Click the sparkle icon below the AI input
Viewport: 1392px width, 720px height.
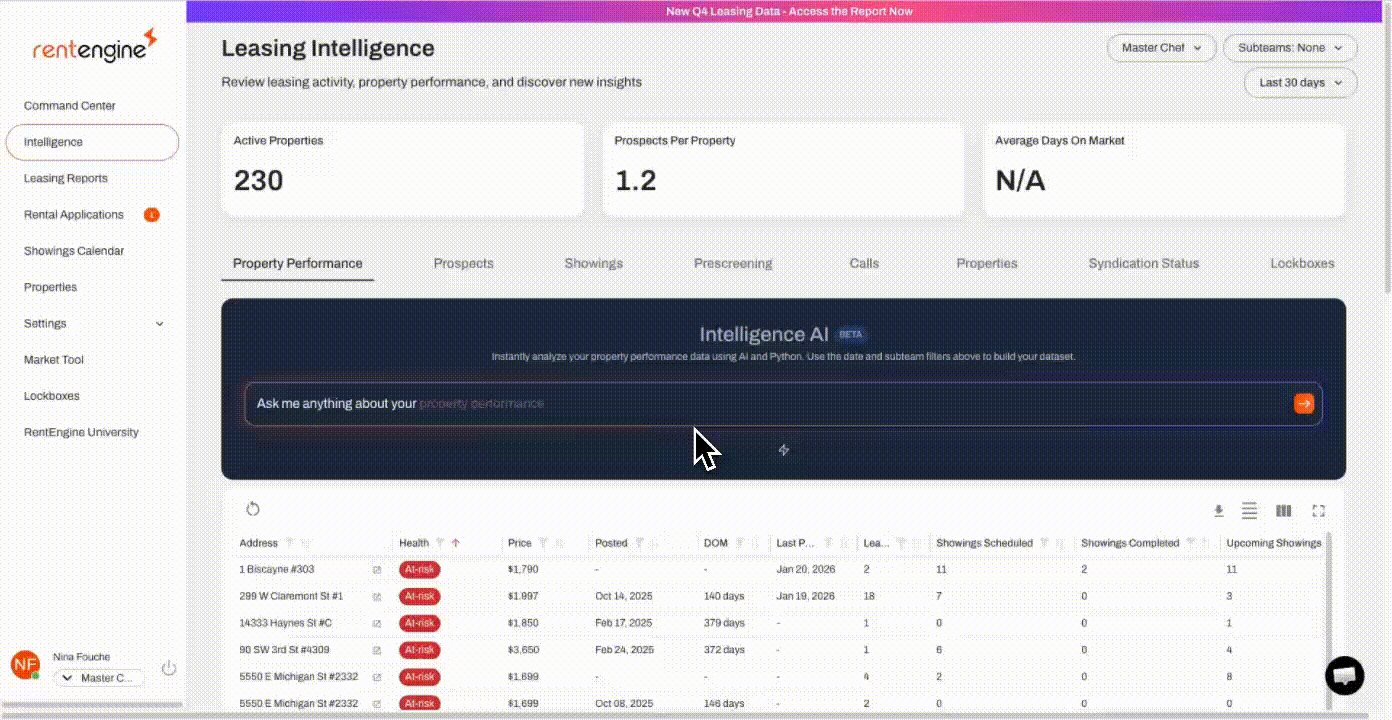(784, 450)
